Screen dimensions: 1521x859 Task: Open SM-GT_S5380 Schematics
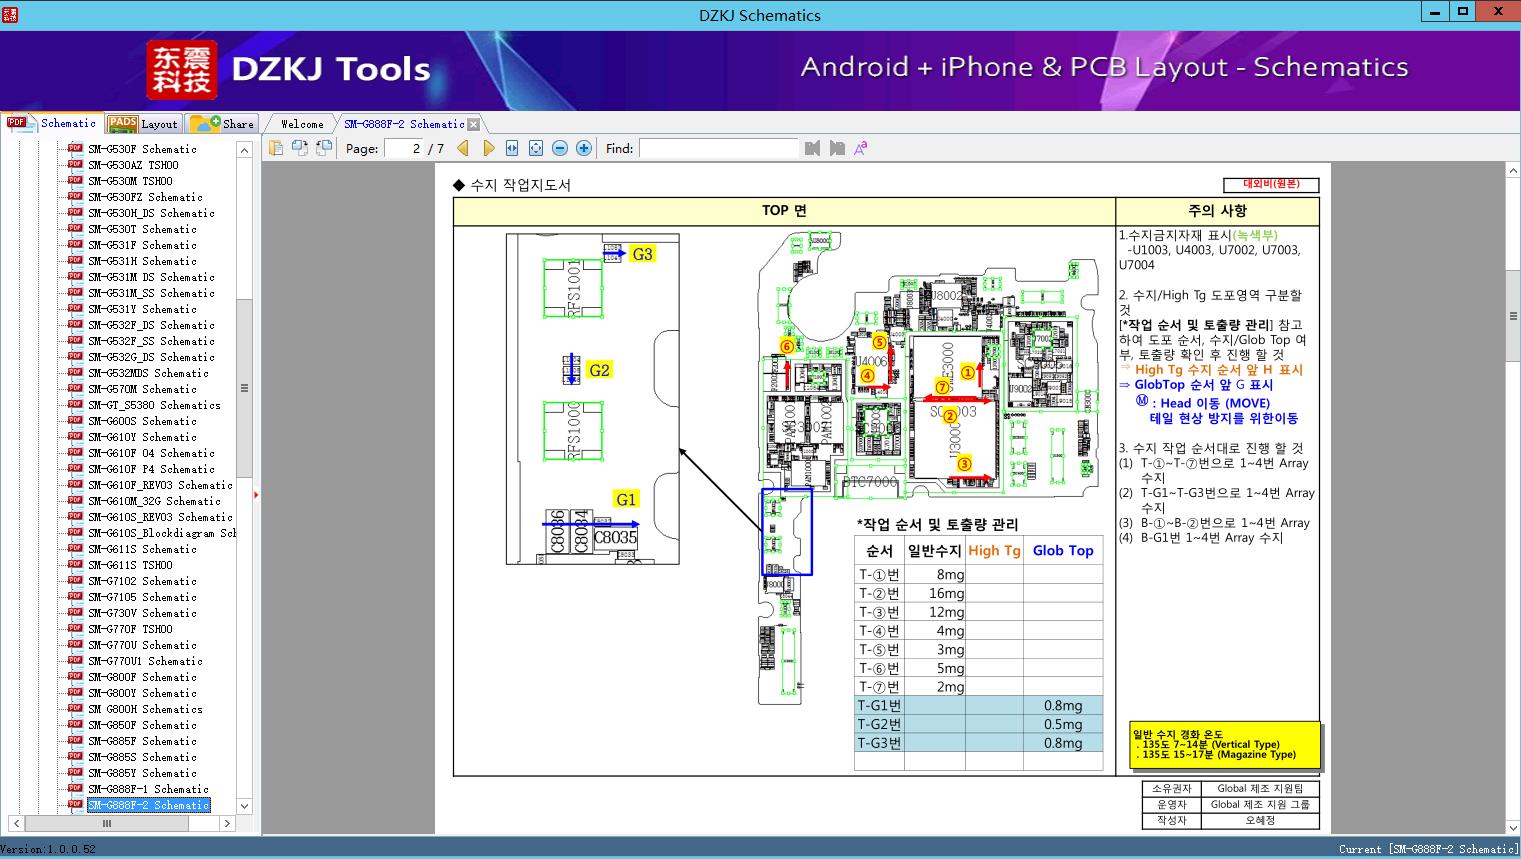tap(154, 405)
